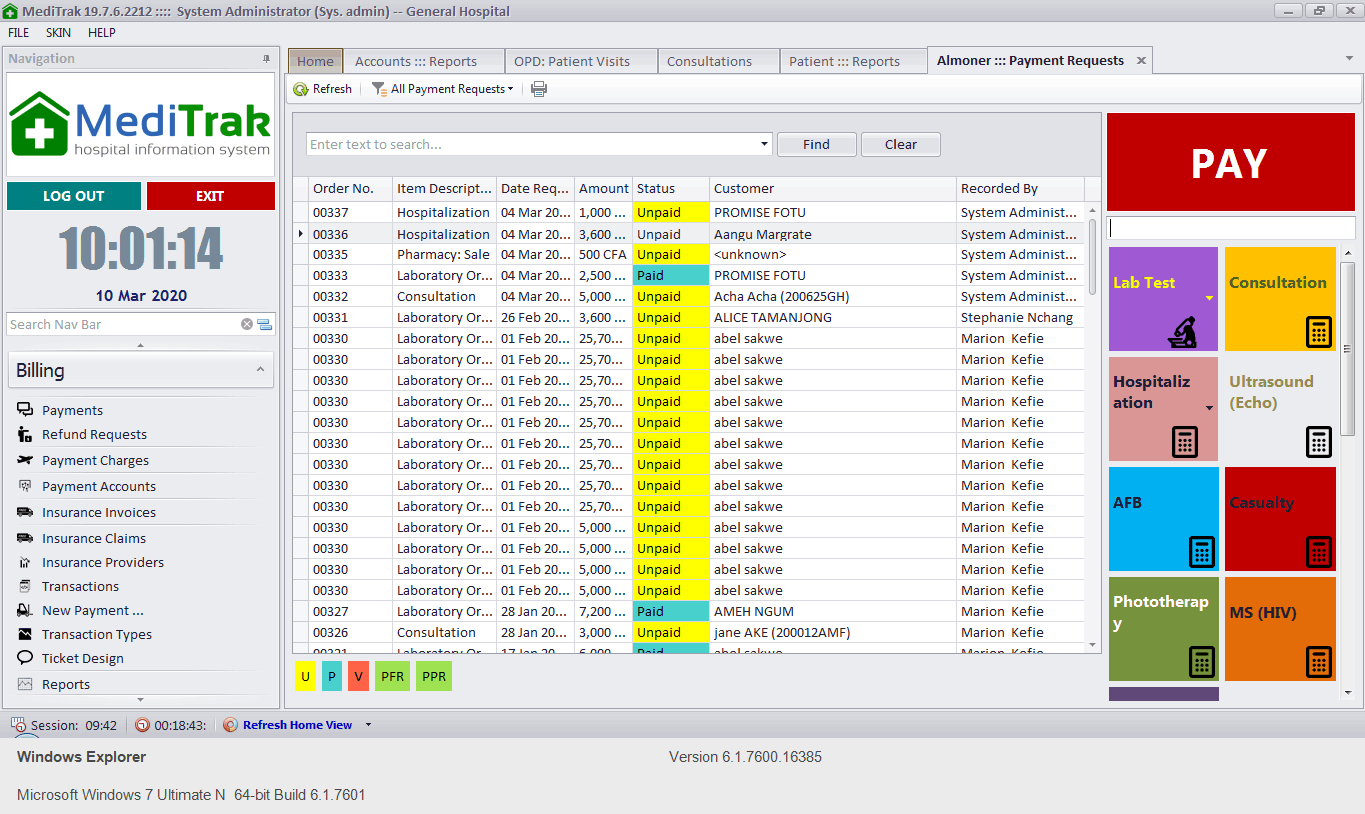Open Payments from the Billing navigation
Screen dimensions: 1365x814
click(72, 410)
